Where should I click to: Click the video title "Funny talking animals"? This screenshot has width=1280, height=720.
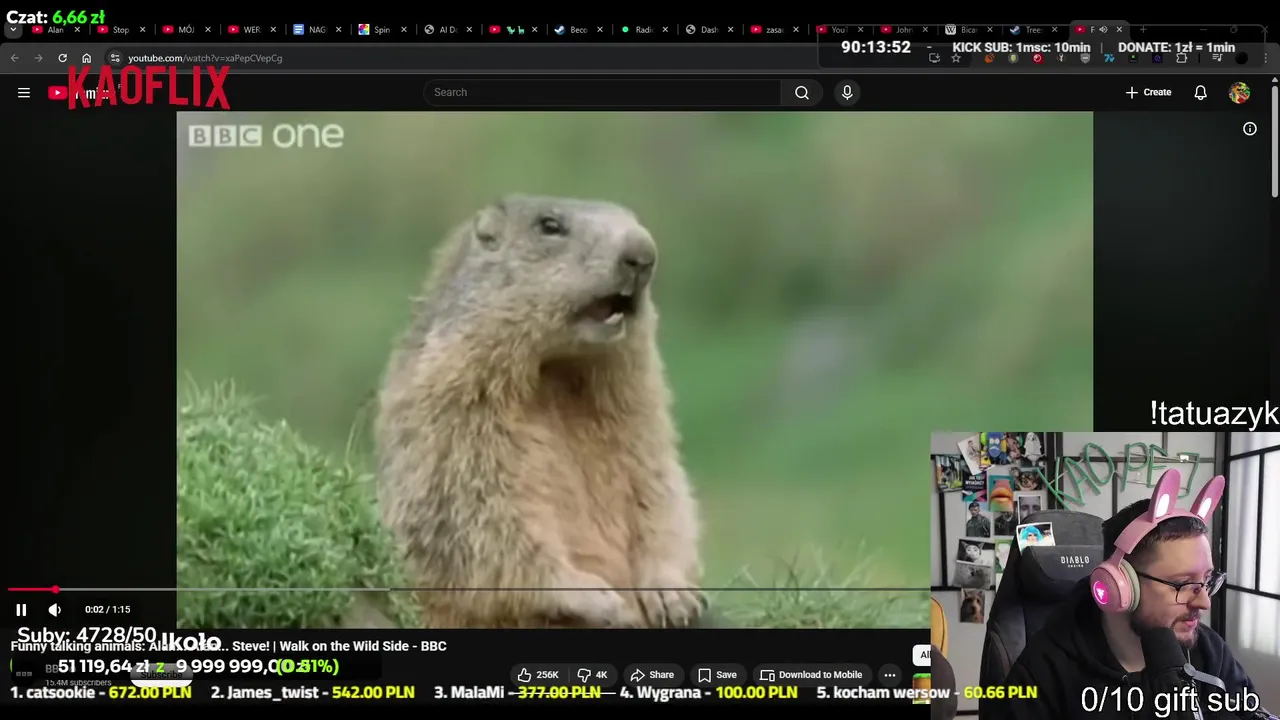coord(228,646)
